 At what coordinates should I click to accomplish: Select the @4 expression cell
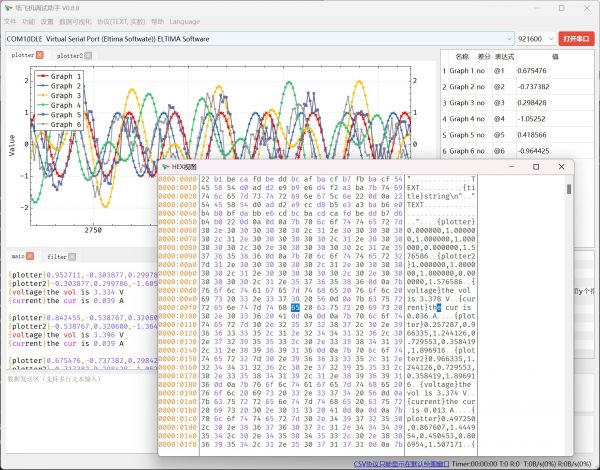(499, 119)
